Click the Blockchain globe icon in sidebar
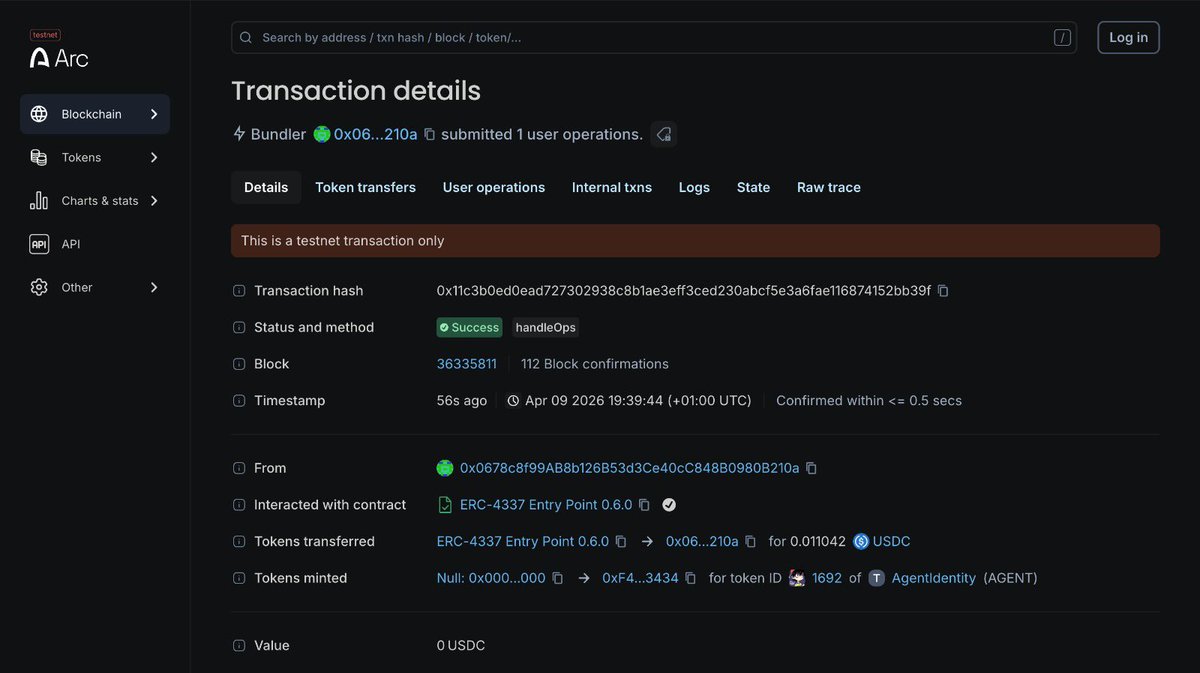 pos(39,114)
